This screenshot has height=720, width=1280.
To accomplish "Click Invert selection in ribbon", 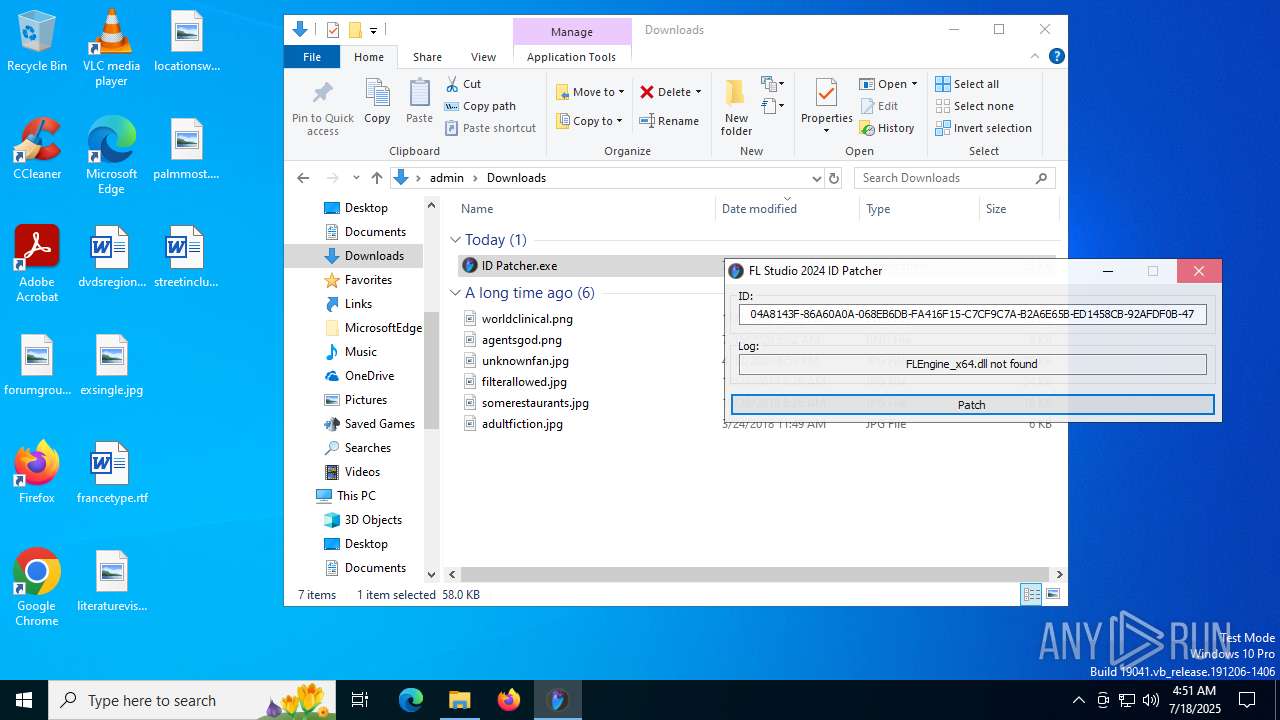I will click(x=983, y=128).
